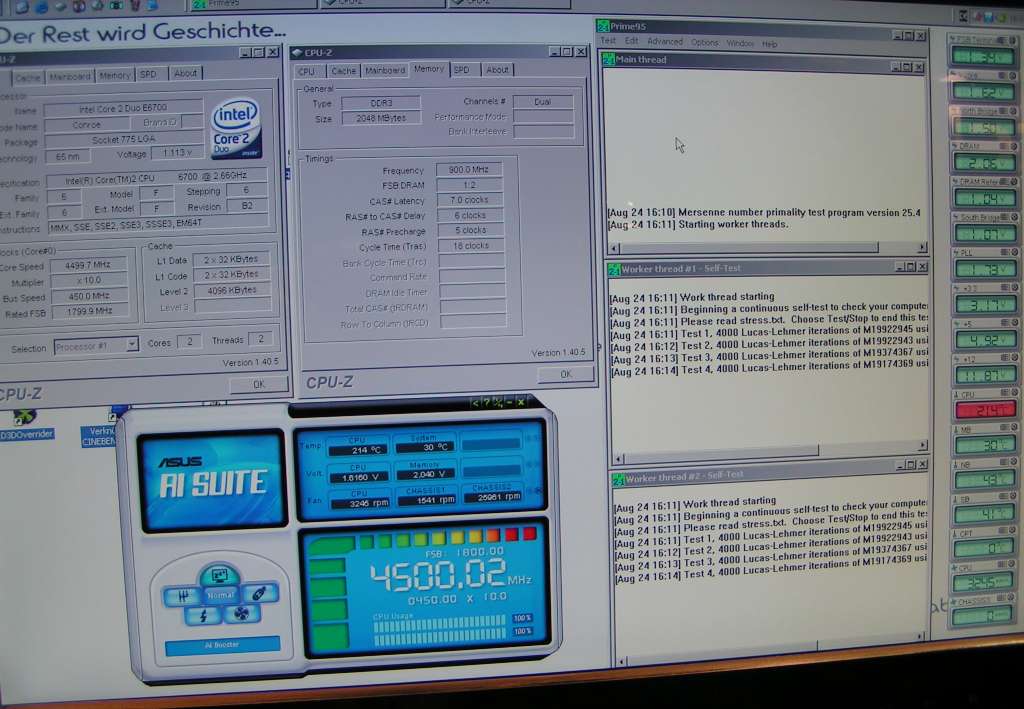The height and width of the screenshot is (709, 1024).
Task: Click the CPU voltage 1.6160 V readout
Action: [x=358, y=477]
